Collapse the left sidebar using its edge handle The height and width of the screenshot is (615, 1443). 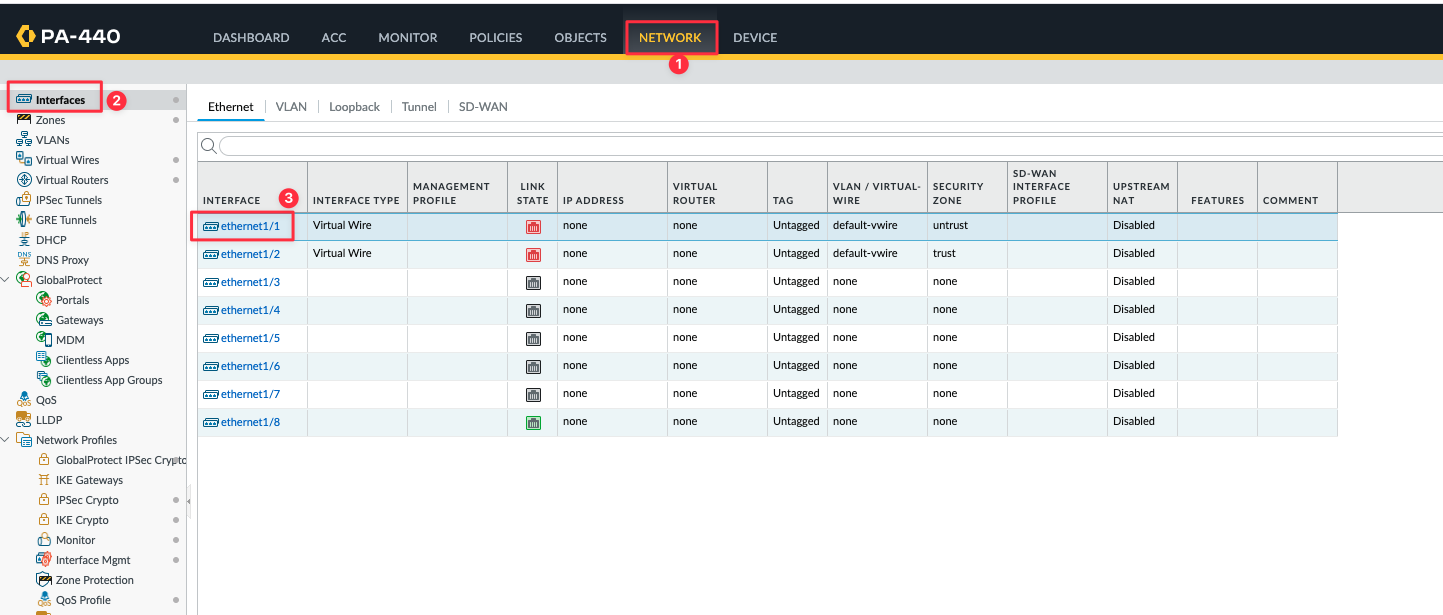(x=189, y=501)
